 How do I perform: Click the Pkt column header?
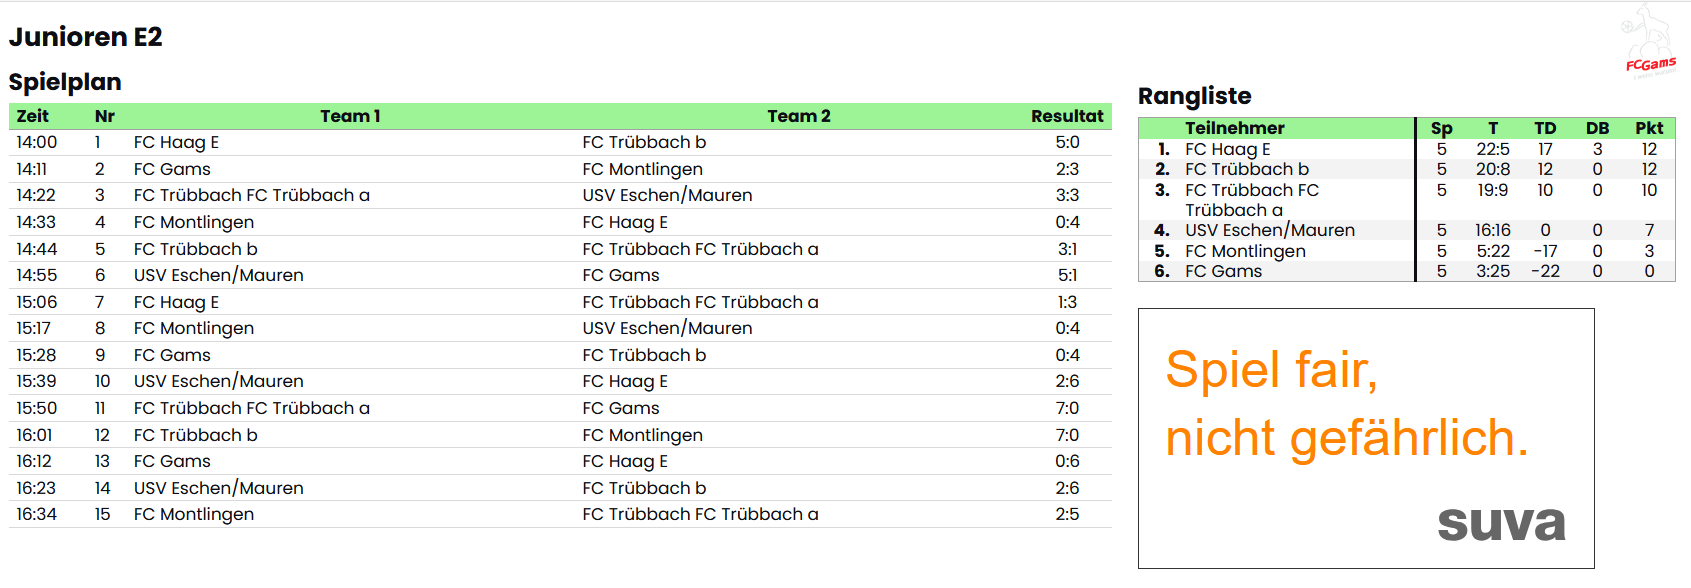coord(1649,128)
